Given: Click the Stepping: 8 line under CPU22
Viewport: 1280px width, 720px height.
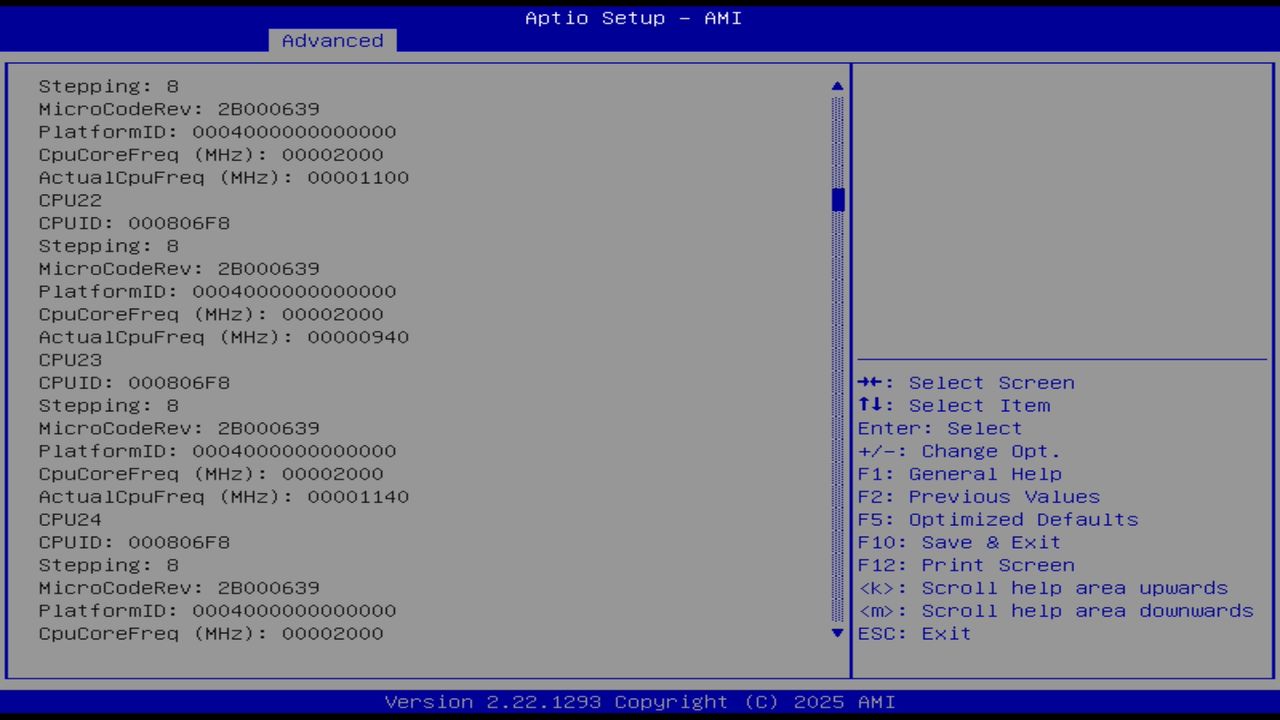Looking at the screenshot, I should click(107, 245).
